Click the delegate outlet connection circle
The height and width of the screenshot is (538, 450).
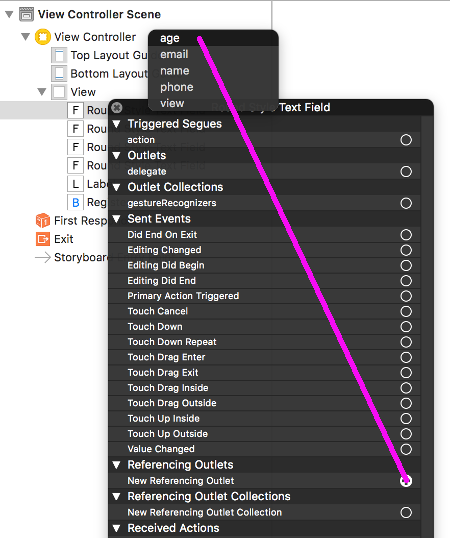click(x=406, y=172)
